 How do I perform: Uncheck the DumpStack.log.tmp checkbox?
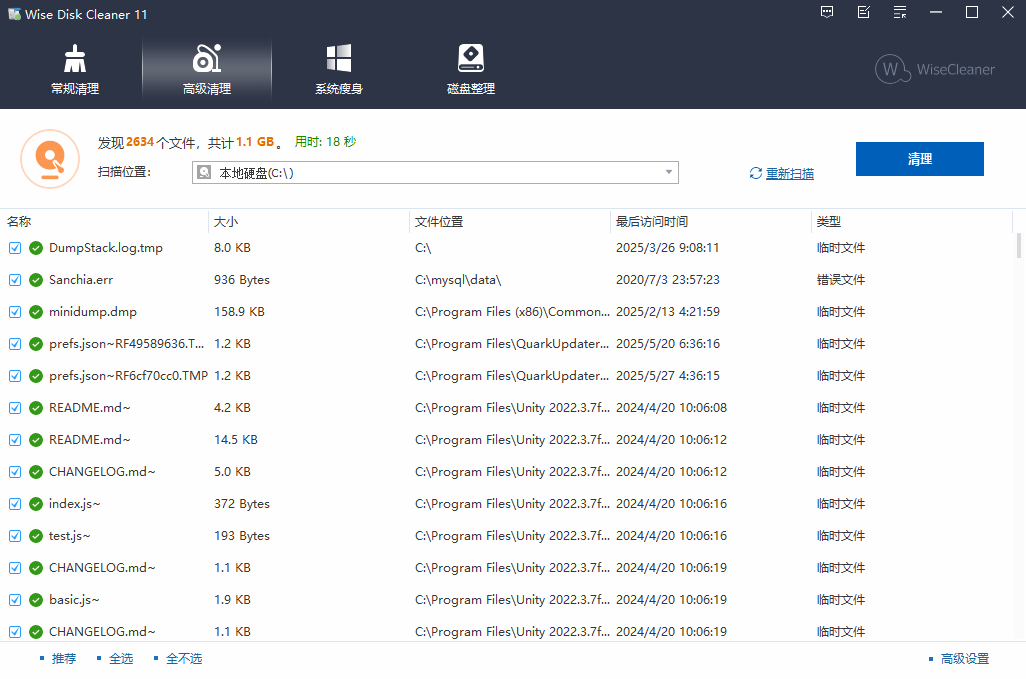point(15,248)
